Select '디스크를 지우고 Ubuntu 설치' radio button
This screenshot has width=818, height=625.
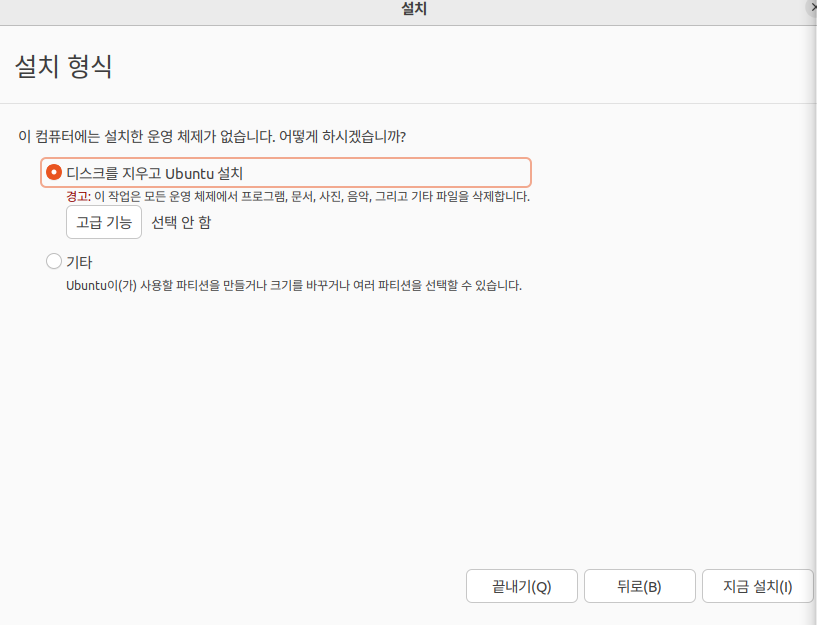point(54,172)
